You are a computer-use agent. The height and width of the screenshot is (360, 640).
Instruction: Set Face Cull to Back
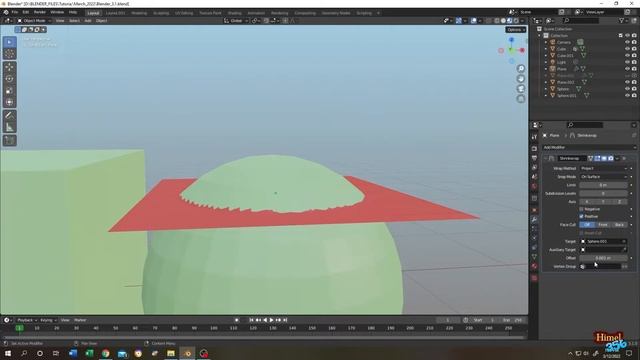click(619, 225)
